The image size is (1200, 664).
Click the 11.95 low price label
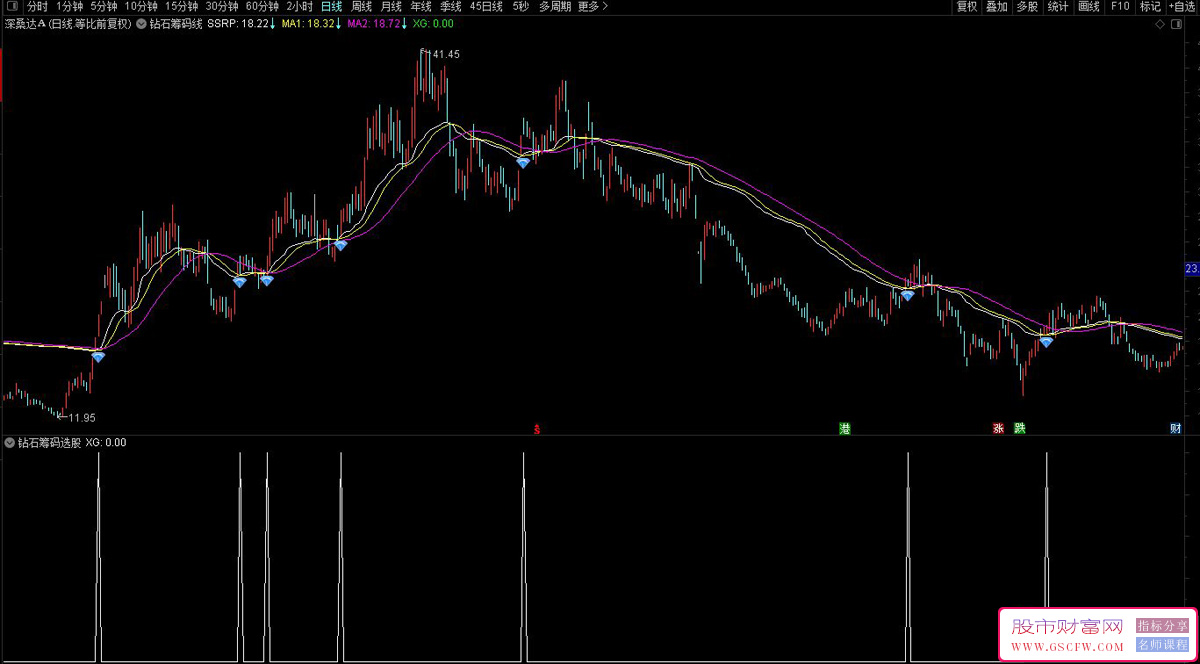(81, 417)
